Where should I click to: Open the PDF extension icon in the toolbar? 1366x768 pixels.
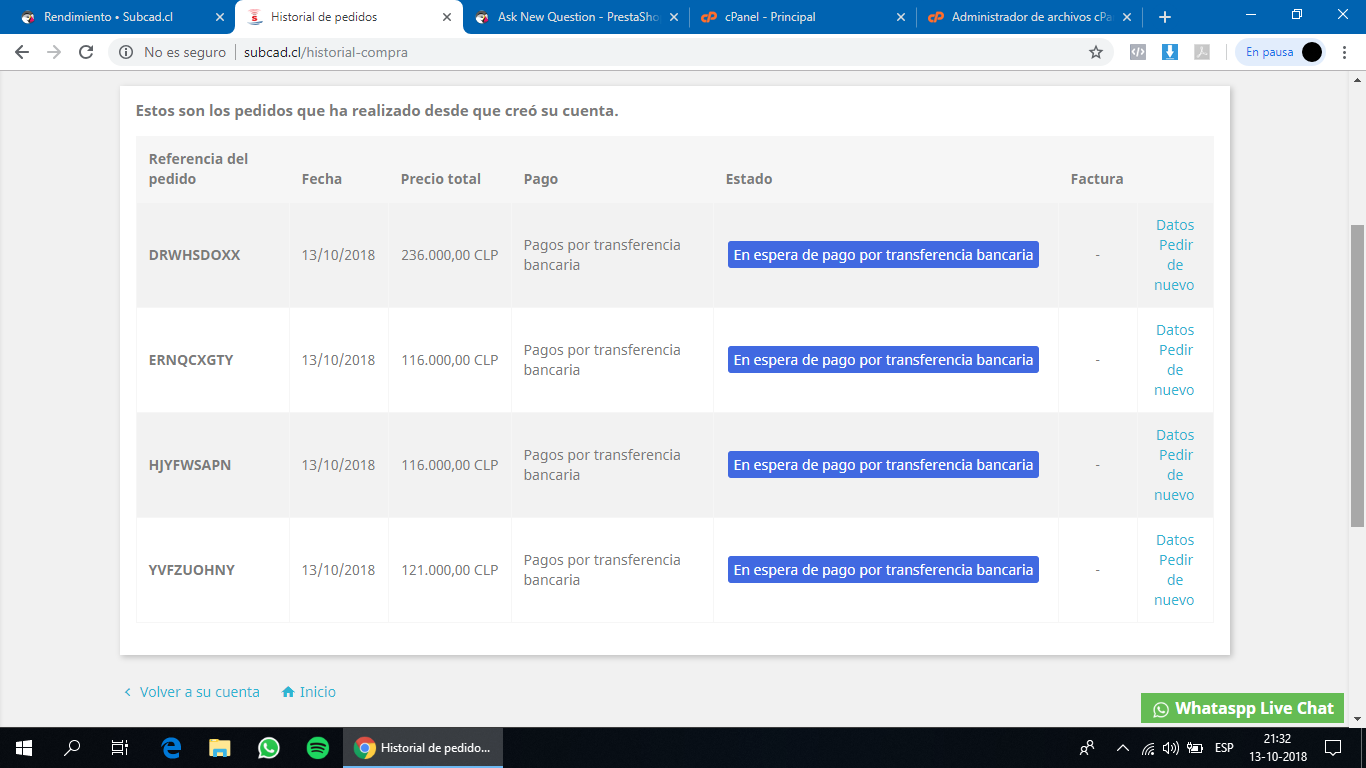click(1202, 52)
